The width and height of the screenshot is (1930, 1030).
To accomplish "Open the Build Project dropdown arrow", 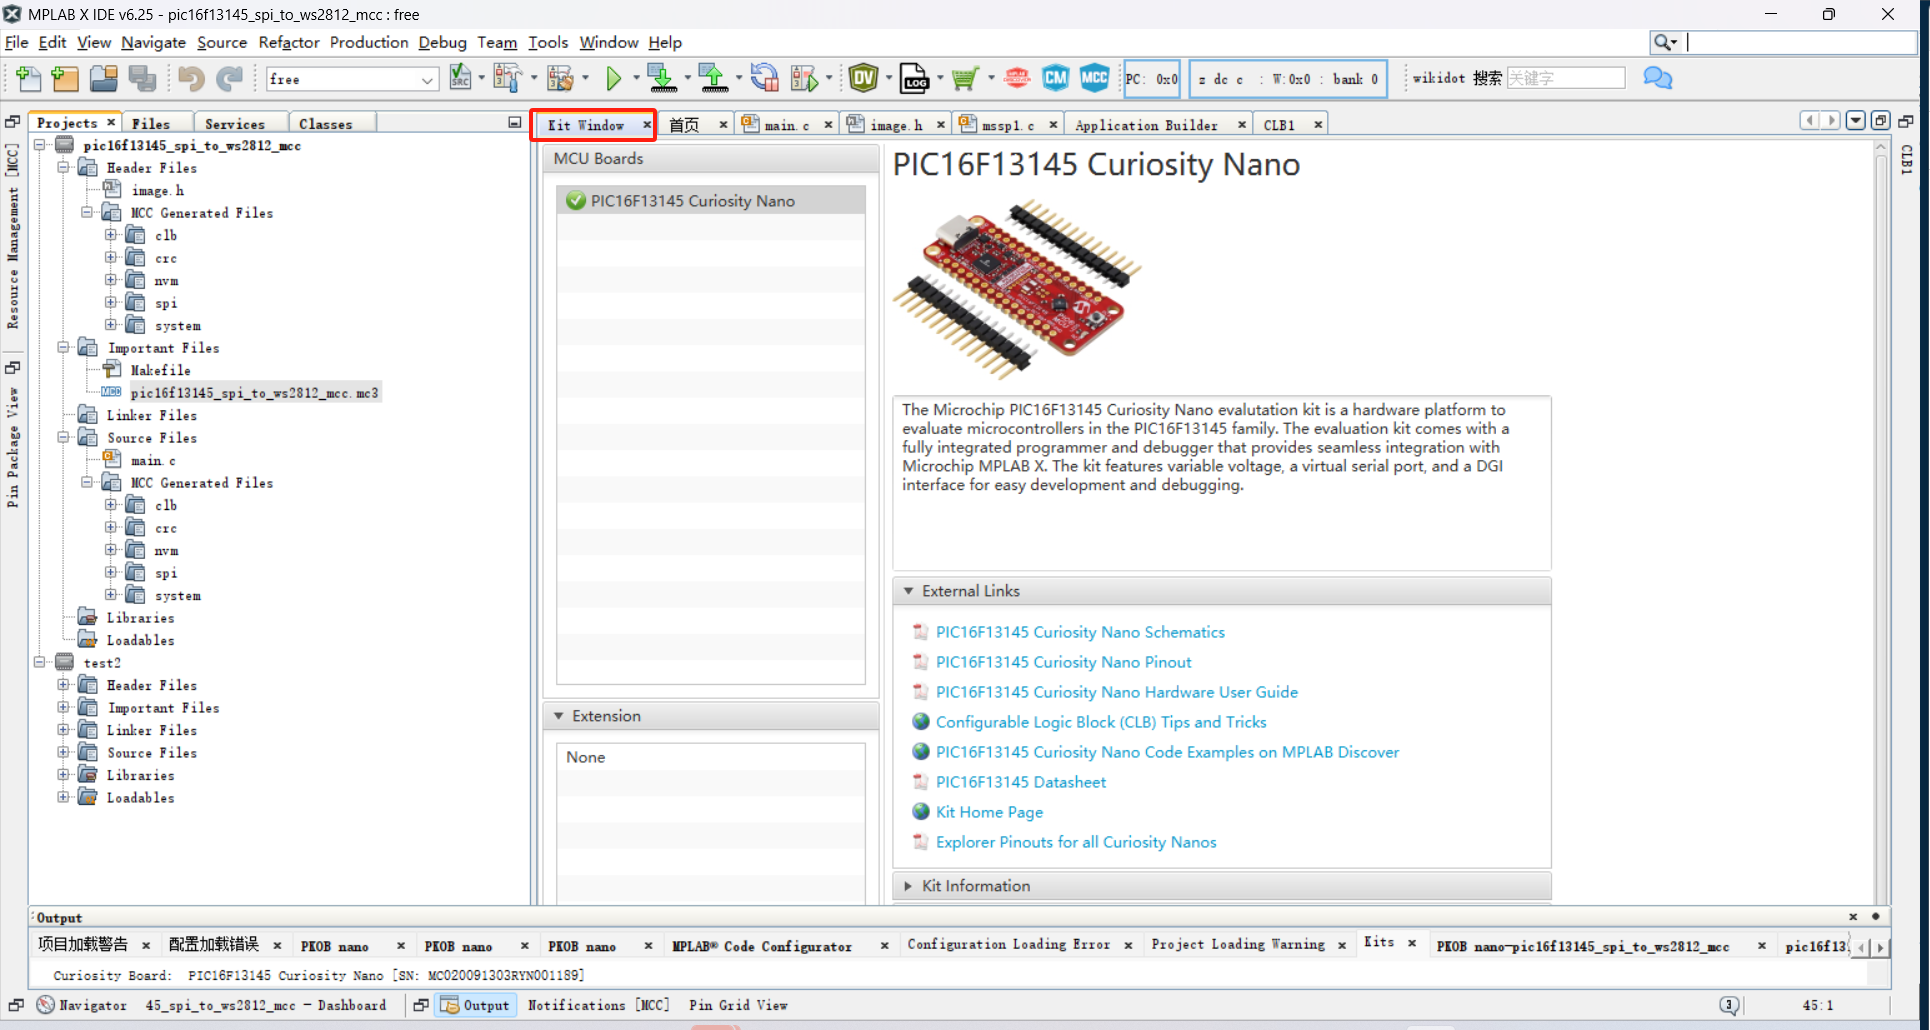I will click(533, 78).
